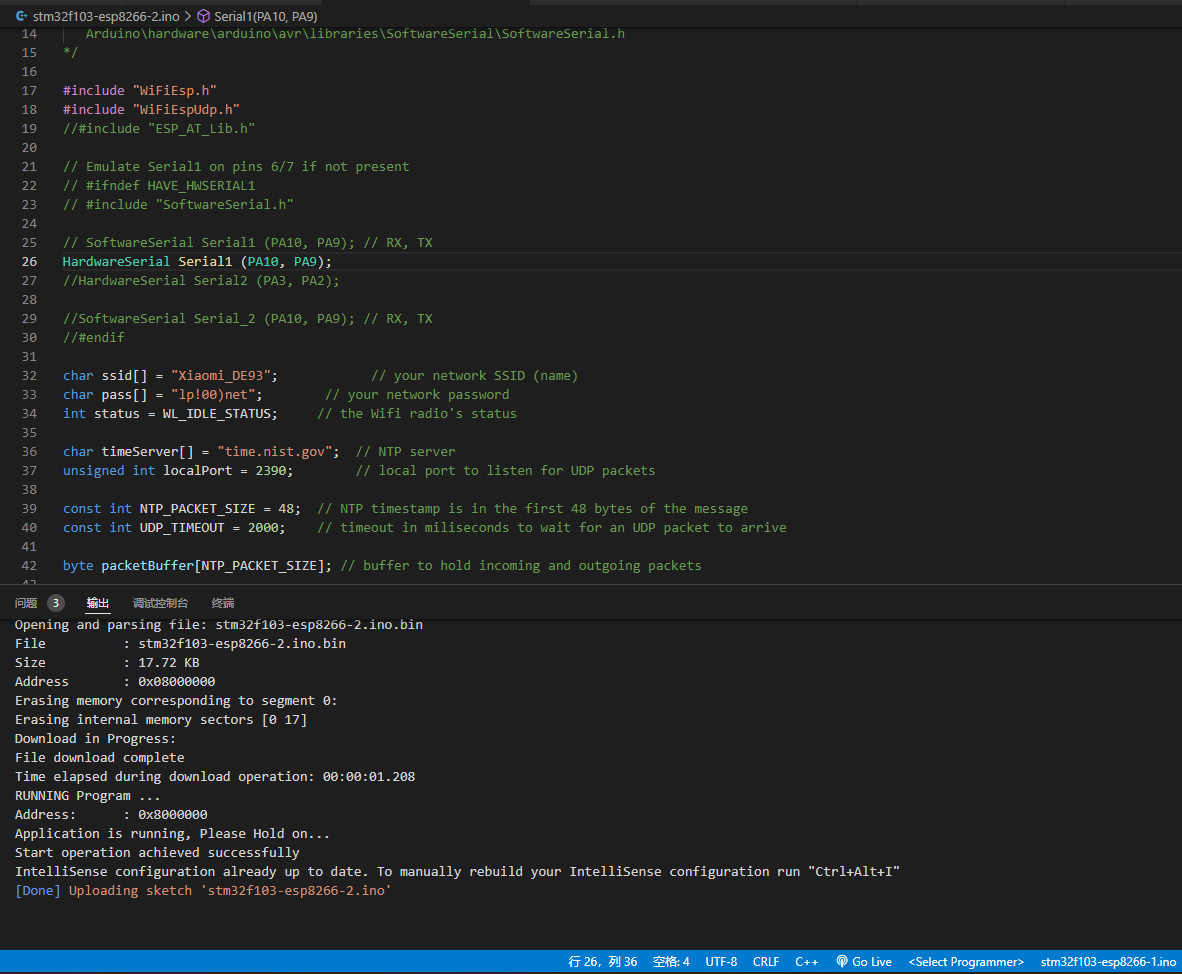1182x974 pixels.
Task: Click the C++ language mode selector
Action: [x=806, y=961]
